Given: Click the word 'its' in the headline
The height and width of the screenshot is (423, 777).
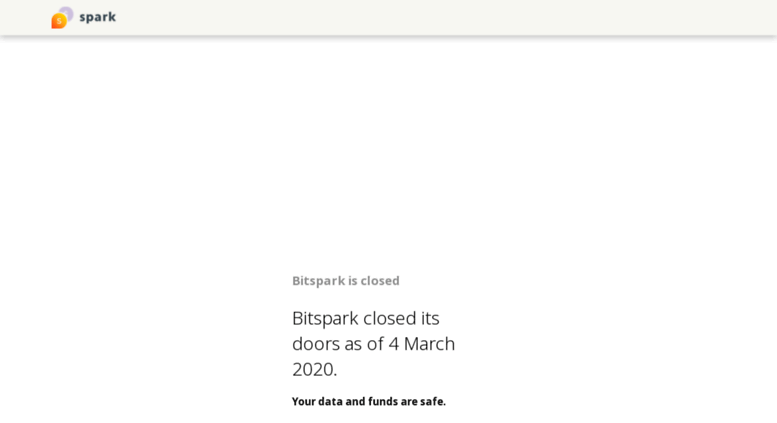Looking at the screenshot, I should coord(430,318).
